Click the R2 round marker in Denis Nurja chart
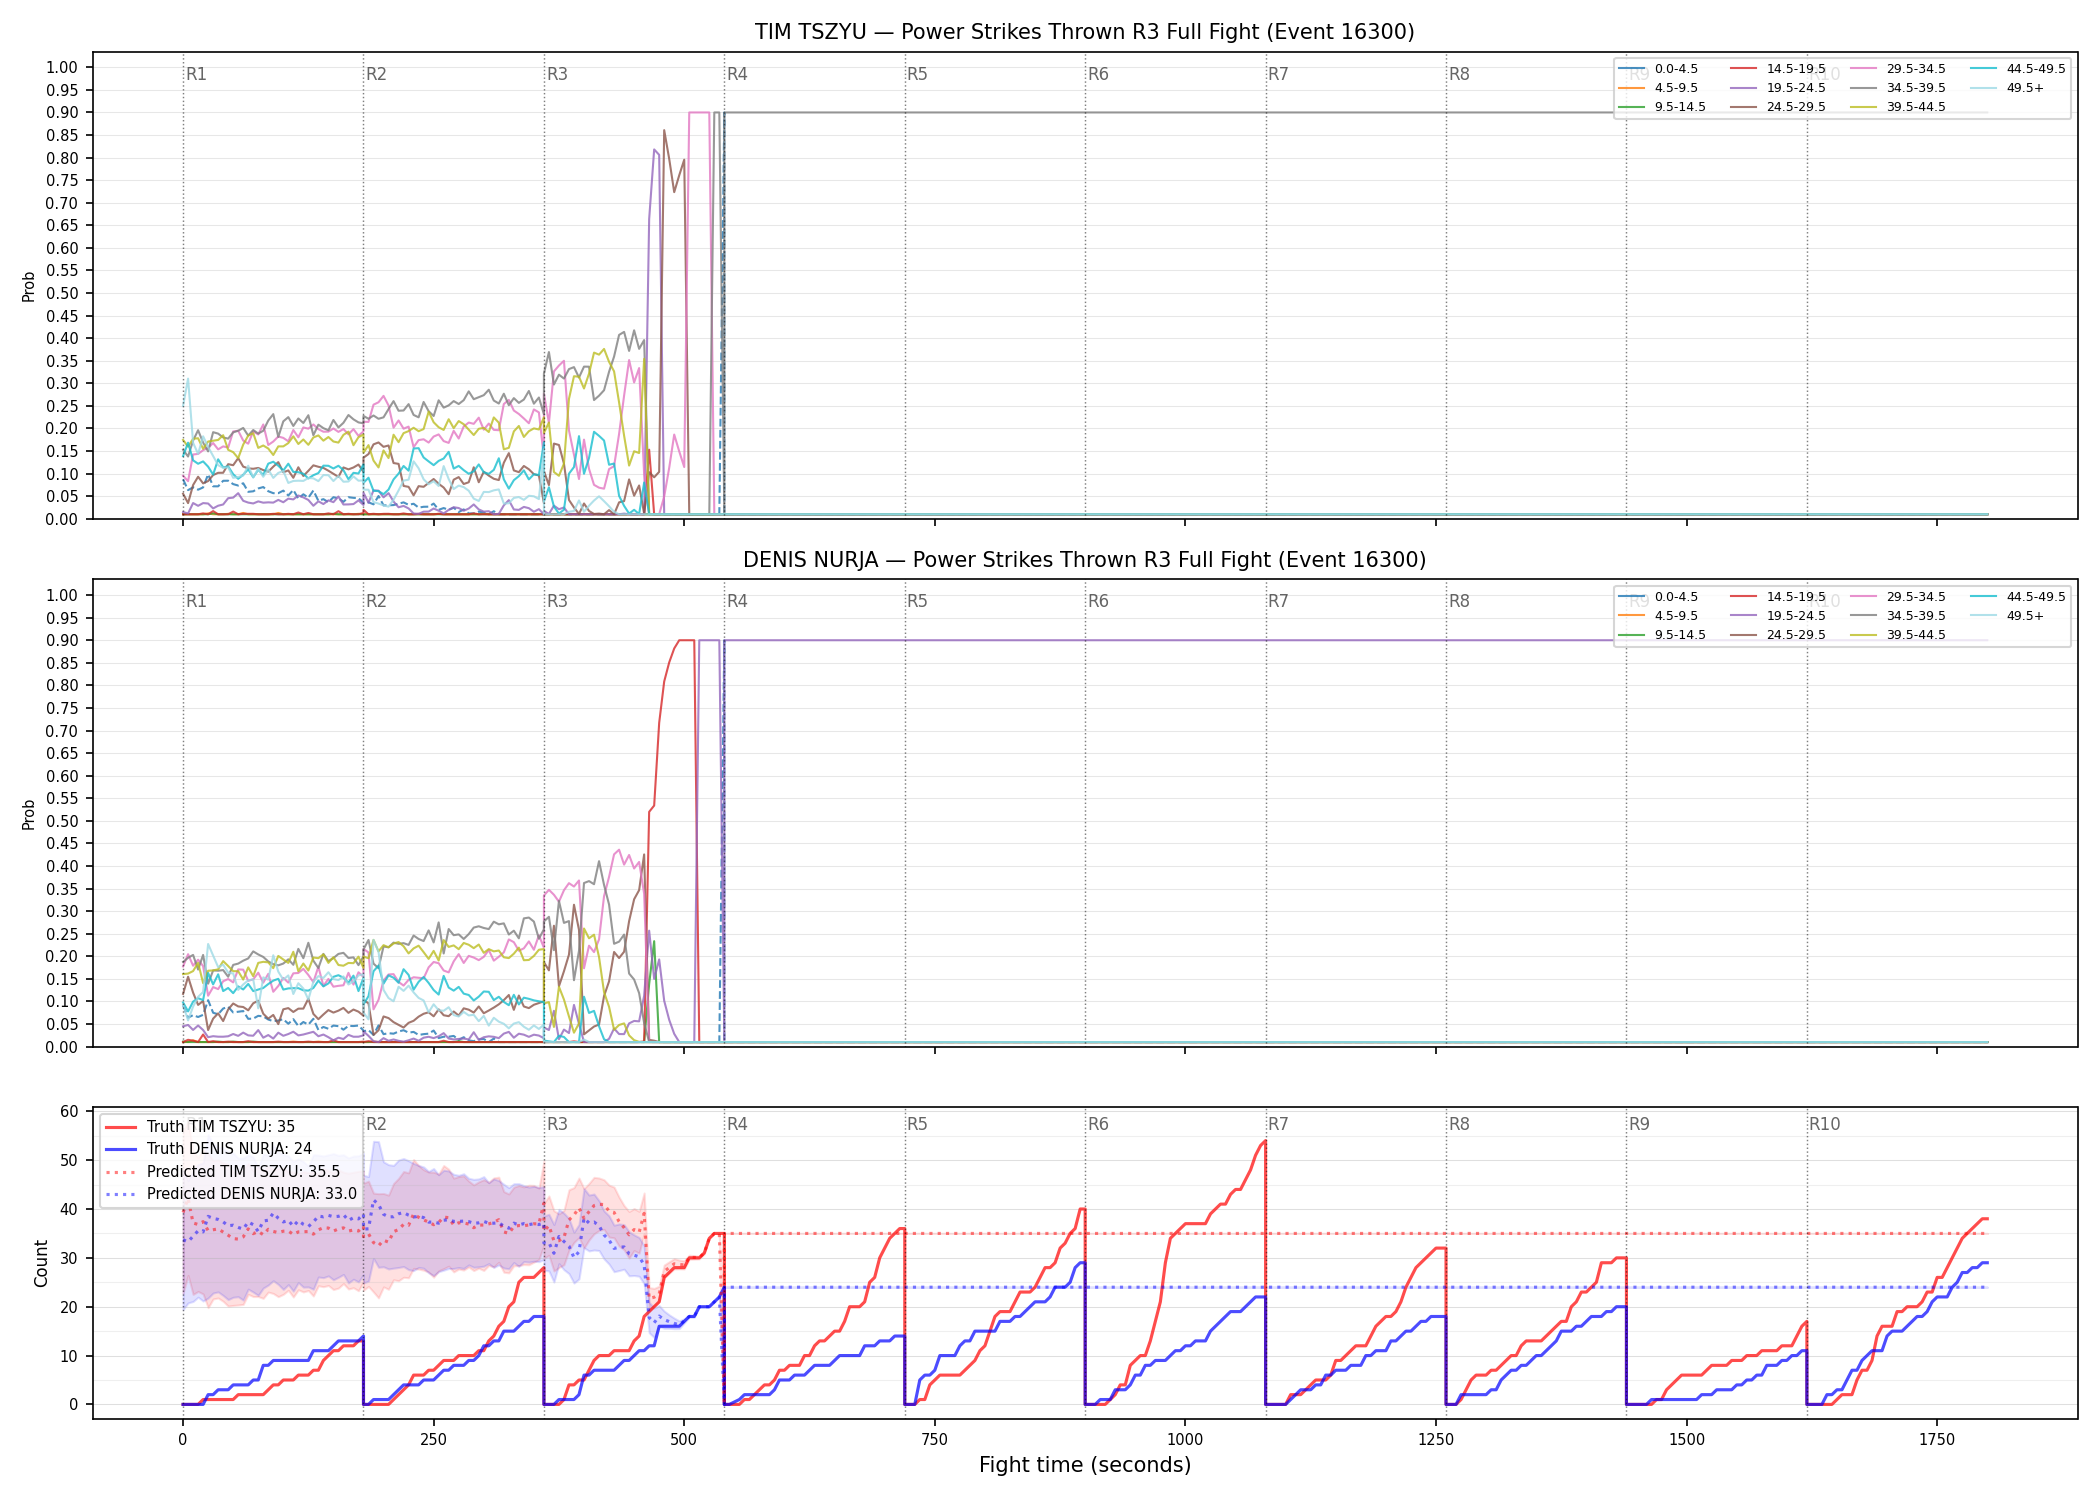The image size is (2100, 1500). 376,601
